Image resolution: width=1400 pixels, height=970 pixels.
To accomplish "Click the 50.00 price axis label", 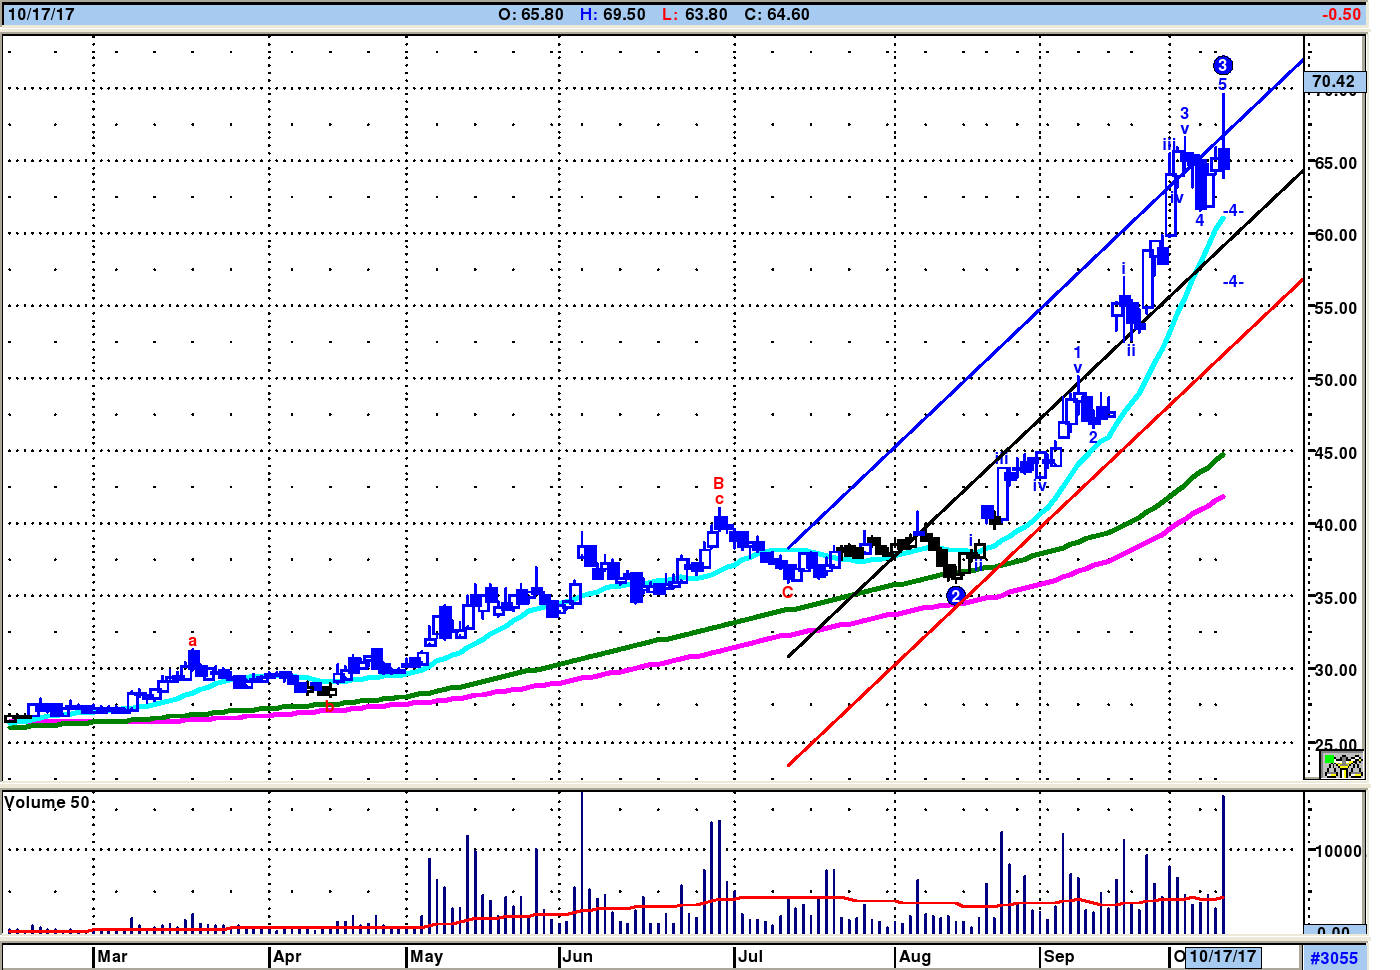I will 1336,380.
